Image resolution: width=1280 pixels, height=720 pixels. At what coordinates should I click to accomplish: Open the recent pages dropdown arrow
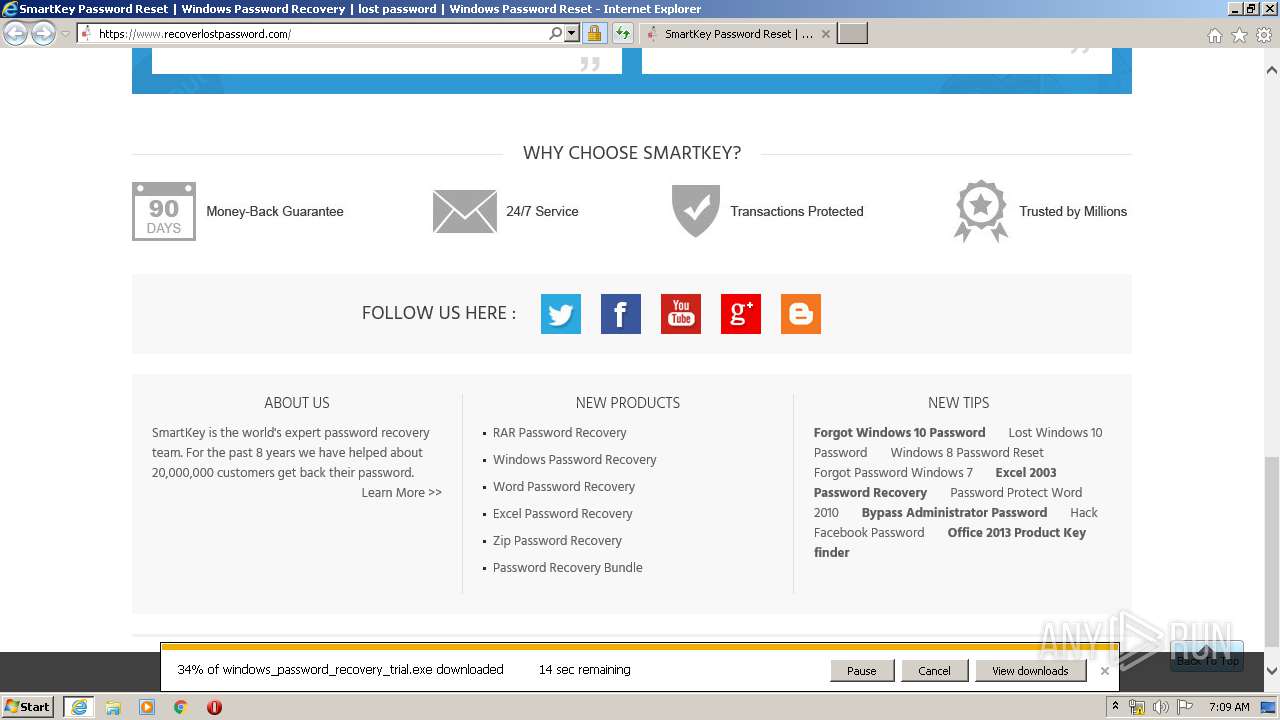(x=65, y=34)
